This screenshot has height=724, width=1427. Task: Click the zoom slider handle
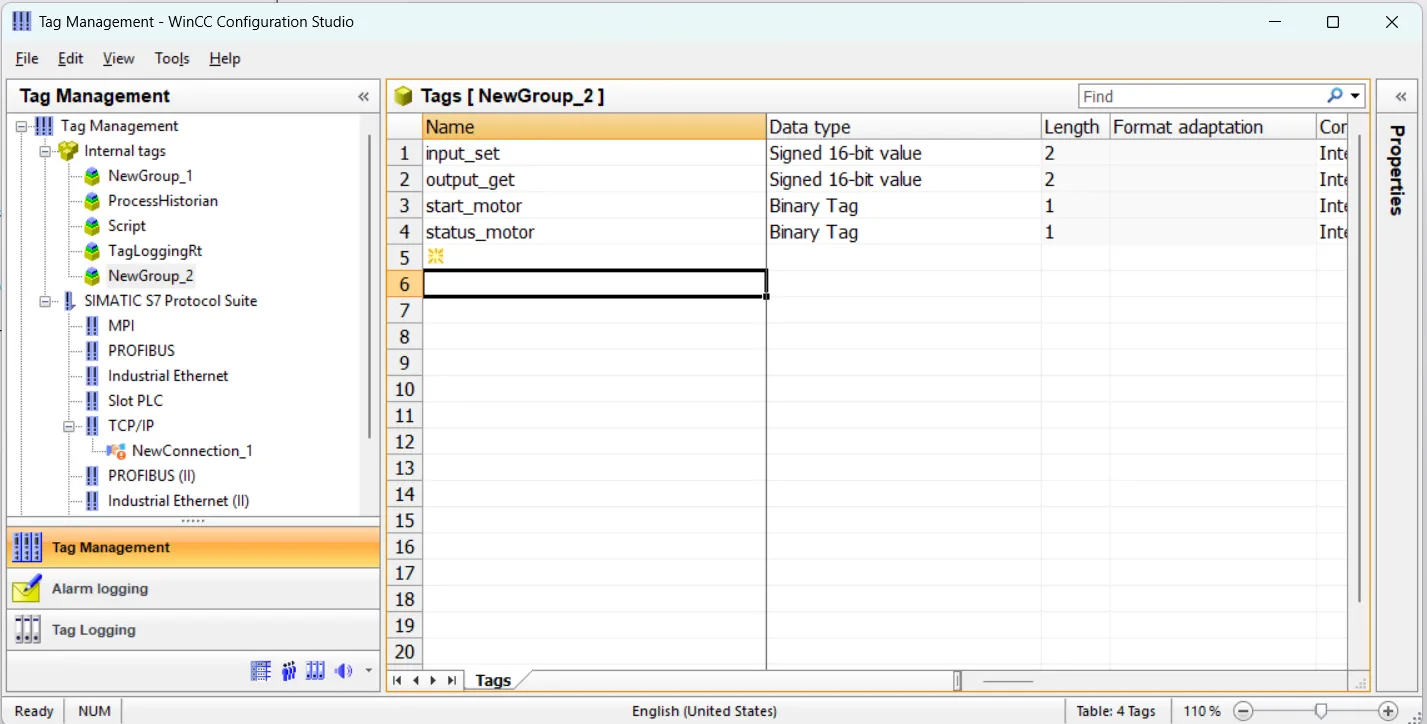[1321, 711]
